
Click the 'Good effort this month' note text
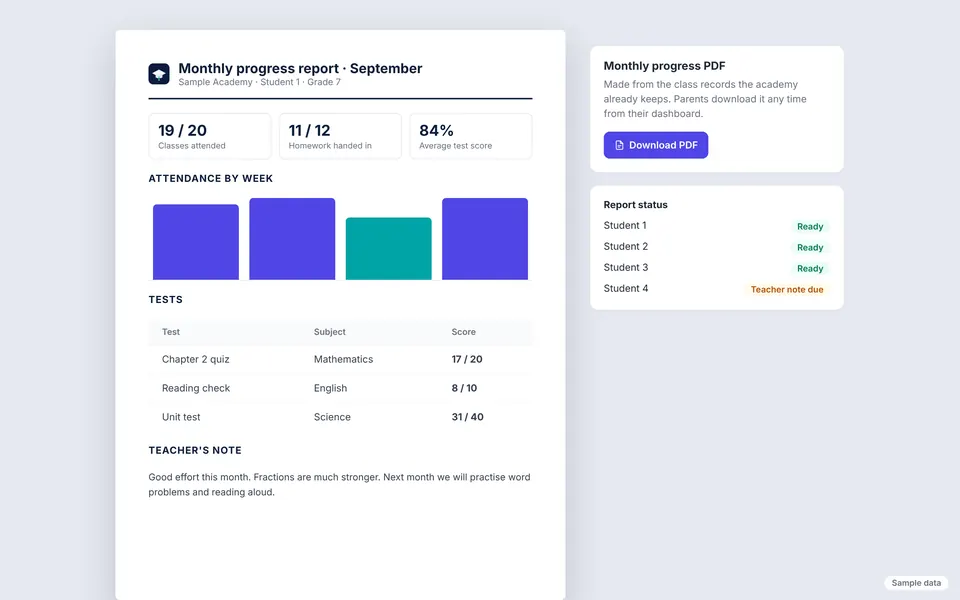(x=339, y=484)
